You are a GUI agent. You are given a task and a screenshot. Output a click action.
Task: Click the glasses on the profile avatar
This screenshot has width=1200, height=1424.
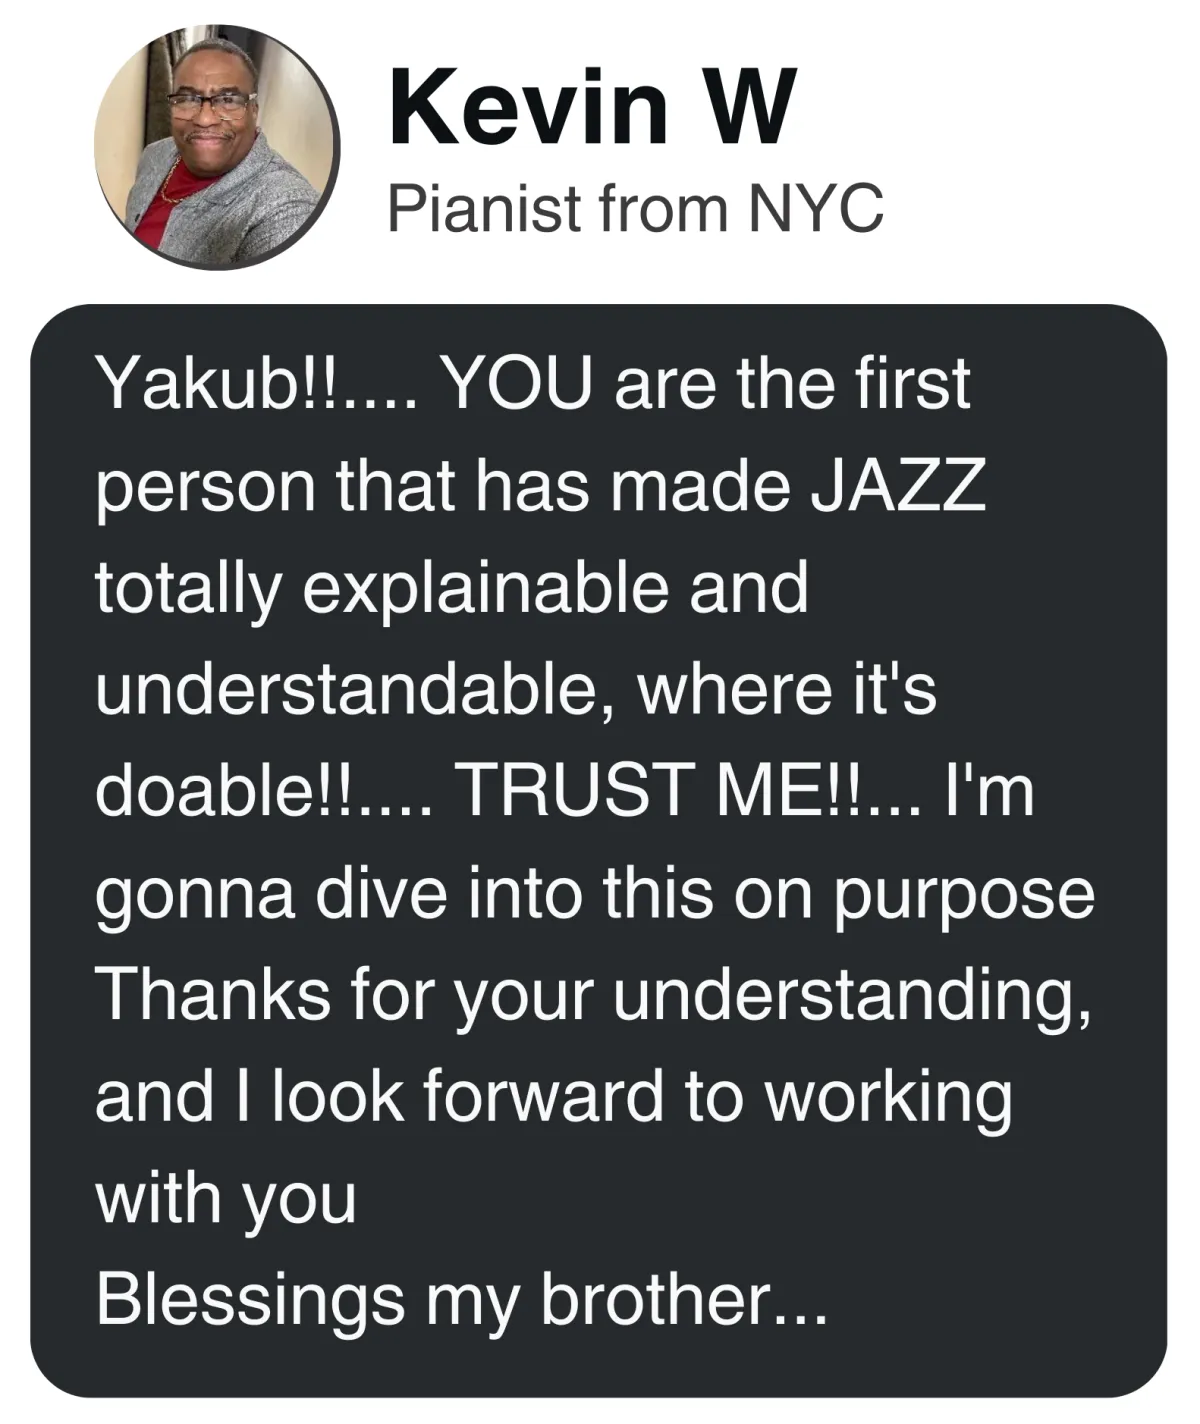pyautogui.click(x=210, y=103)
